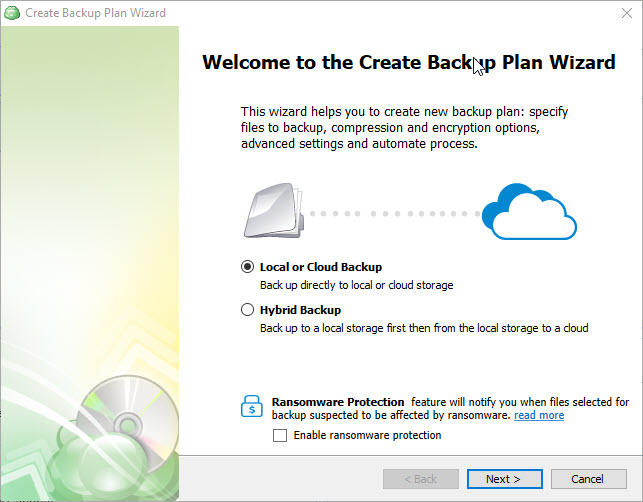Viewport: 643px width, 502px height.
Task: Click the local files folder icon
Action: point(274,211)
